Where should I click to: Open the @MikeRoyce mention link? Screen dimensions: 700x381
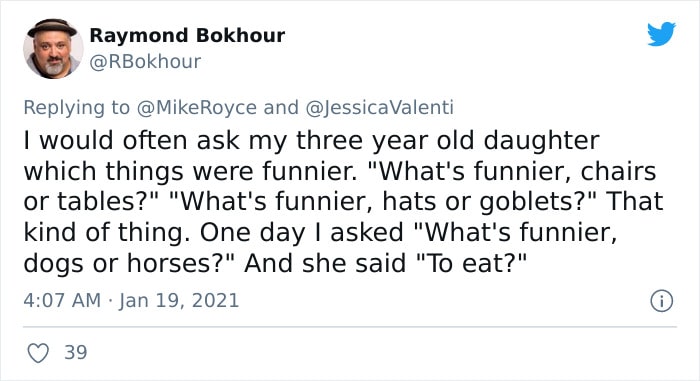coord(196,108)
